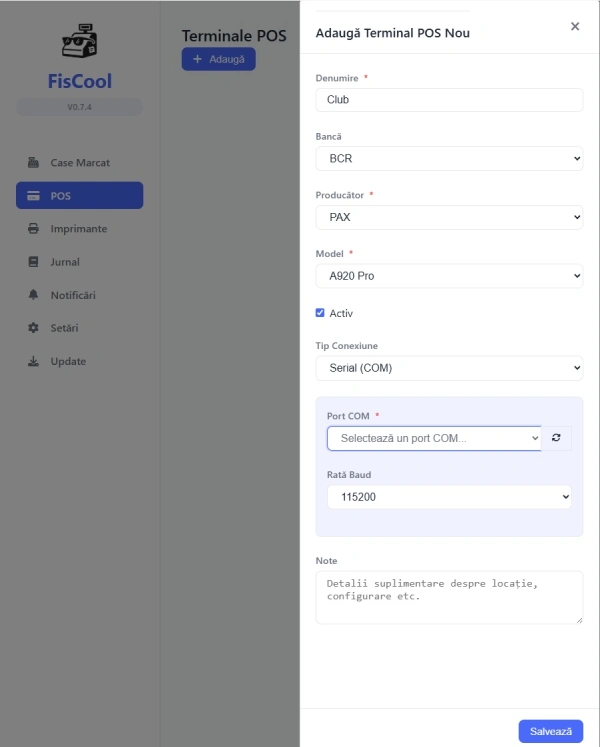This screenshot has width=600, height=747.
Task: Click the Jurnal book icon
Action: [33, 262]
